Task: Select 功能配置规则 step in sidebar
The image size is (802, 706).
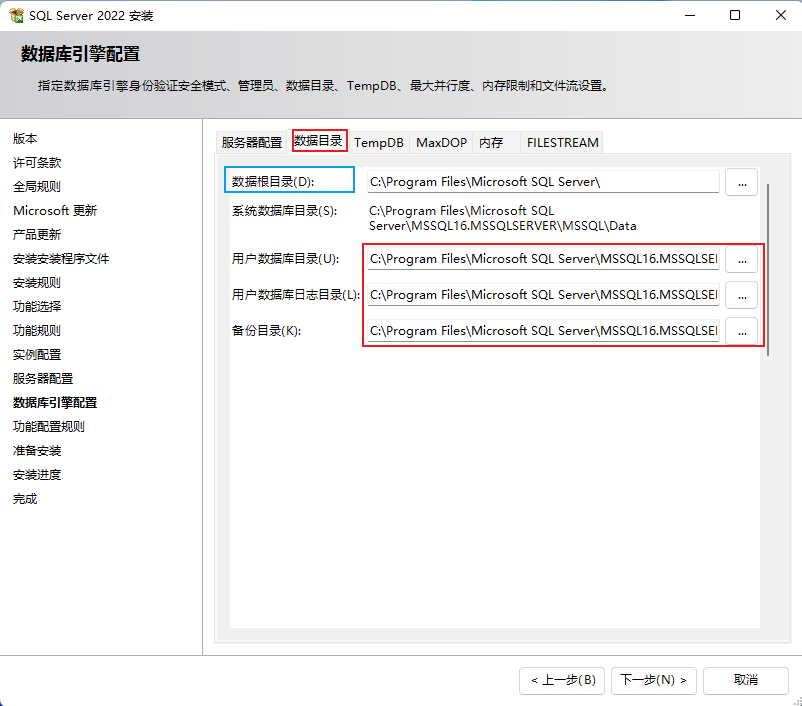Action: [49, 427]
